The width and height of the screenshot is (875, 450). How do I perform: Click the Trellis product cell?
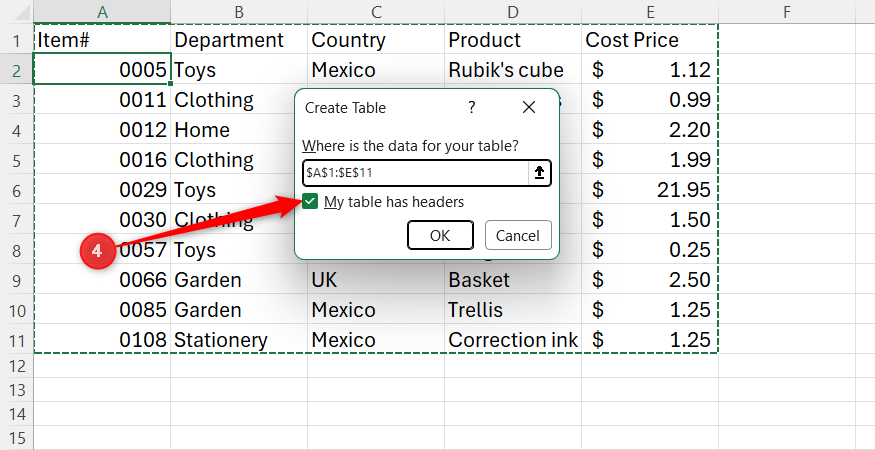point(513,310)
